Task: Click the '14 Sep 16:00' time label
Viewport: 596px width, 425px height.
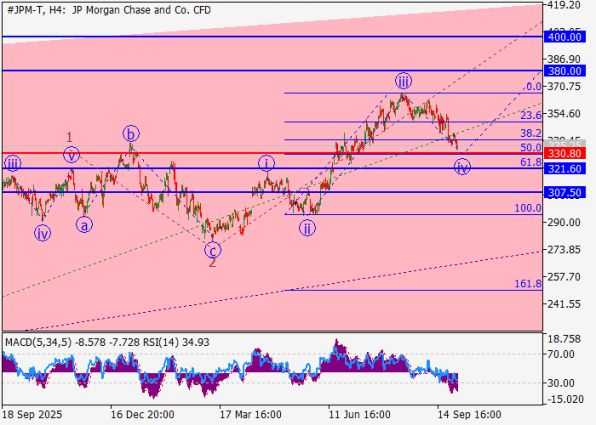Action: 469,415
